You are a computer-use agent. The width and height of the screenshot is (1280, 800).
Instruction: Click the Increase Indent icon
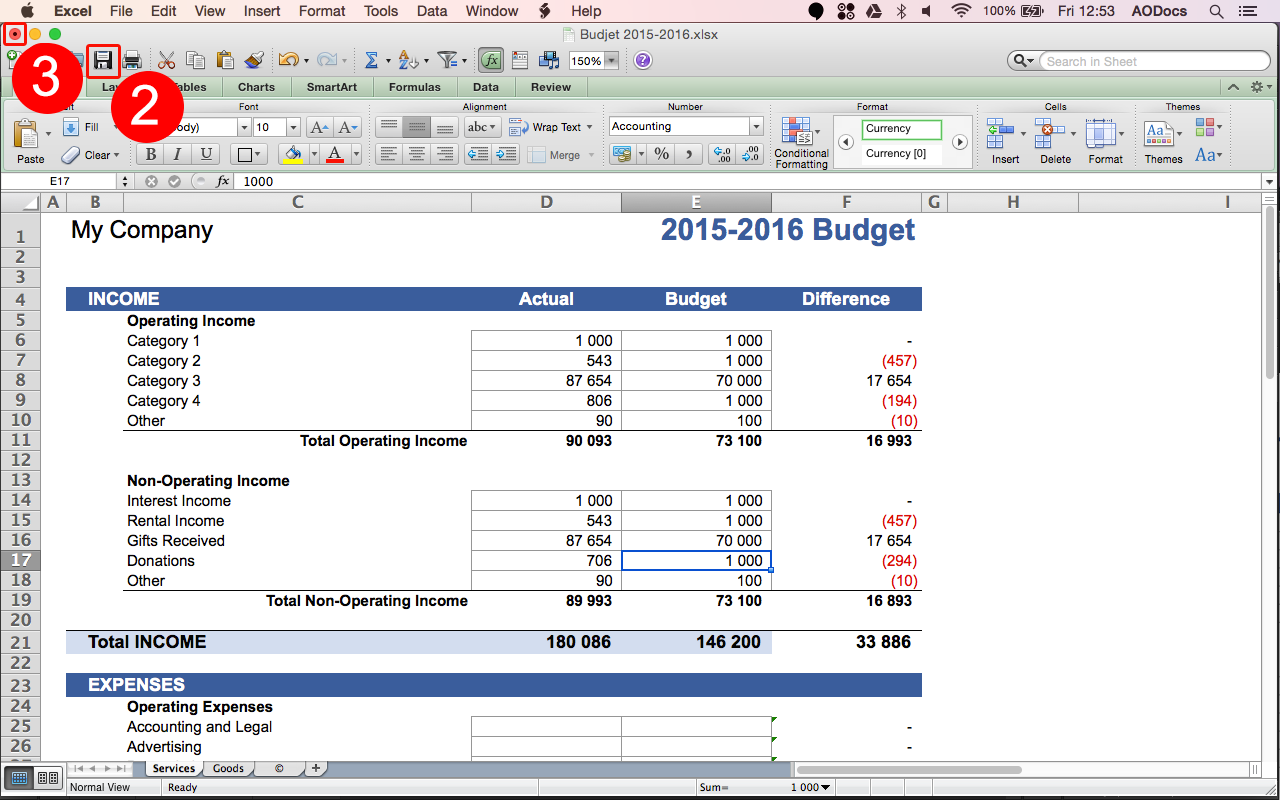tap(506, 154)
